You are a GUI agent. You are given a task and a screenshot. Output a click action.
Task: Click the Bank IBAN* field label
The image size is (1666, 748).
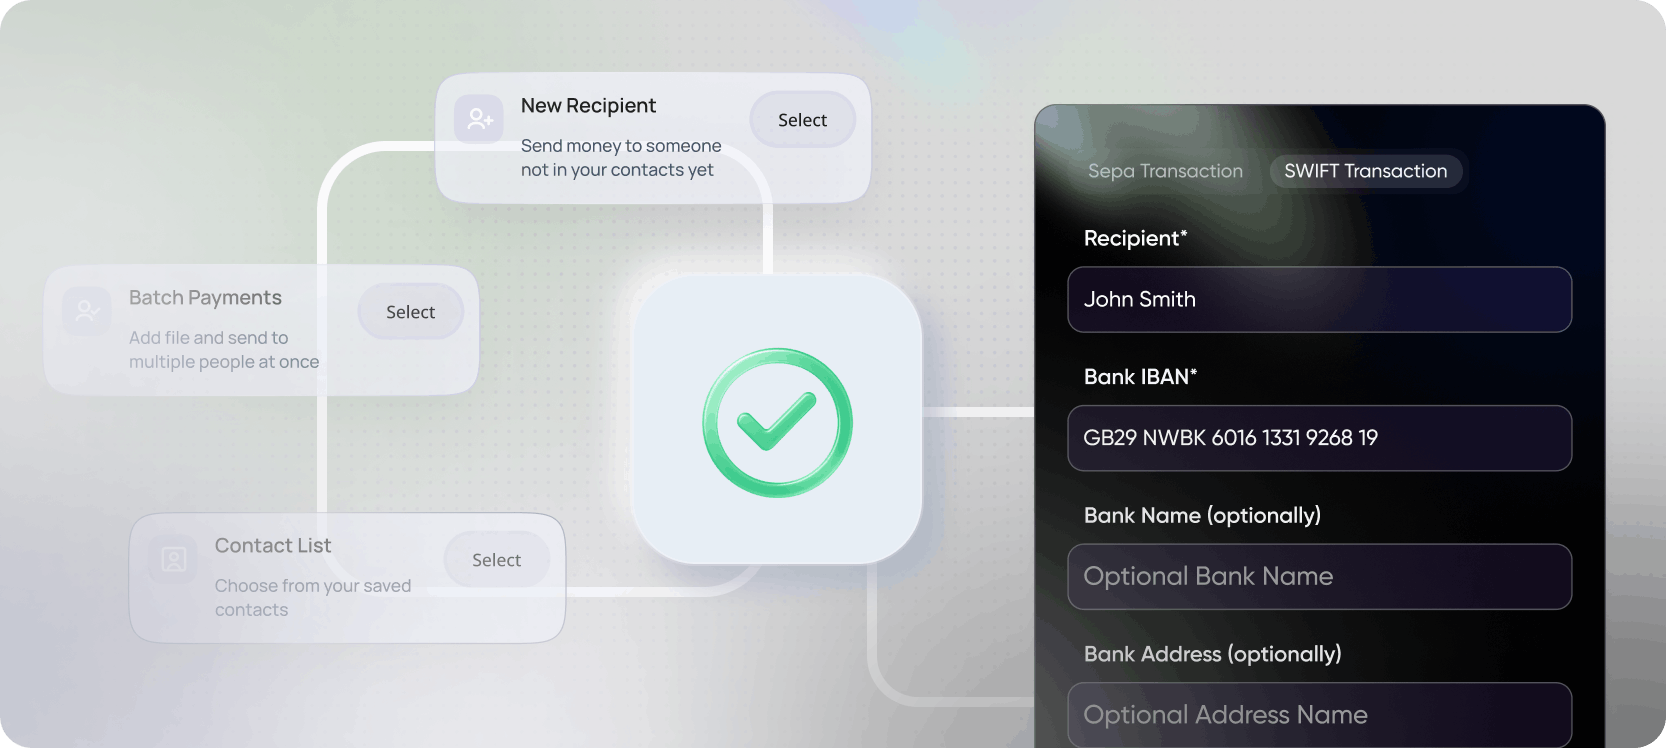(x=1140, y=377)
